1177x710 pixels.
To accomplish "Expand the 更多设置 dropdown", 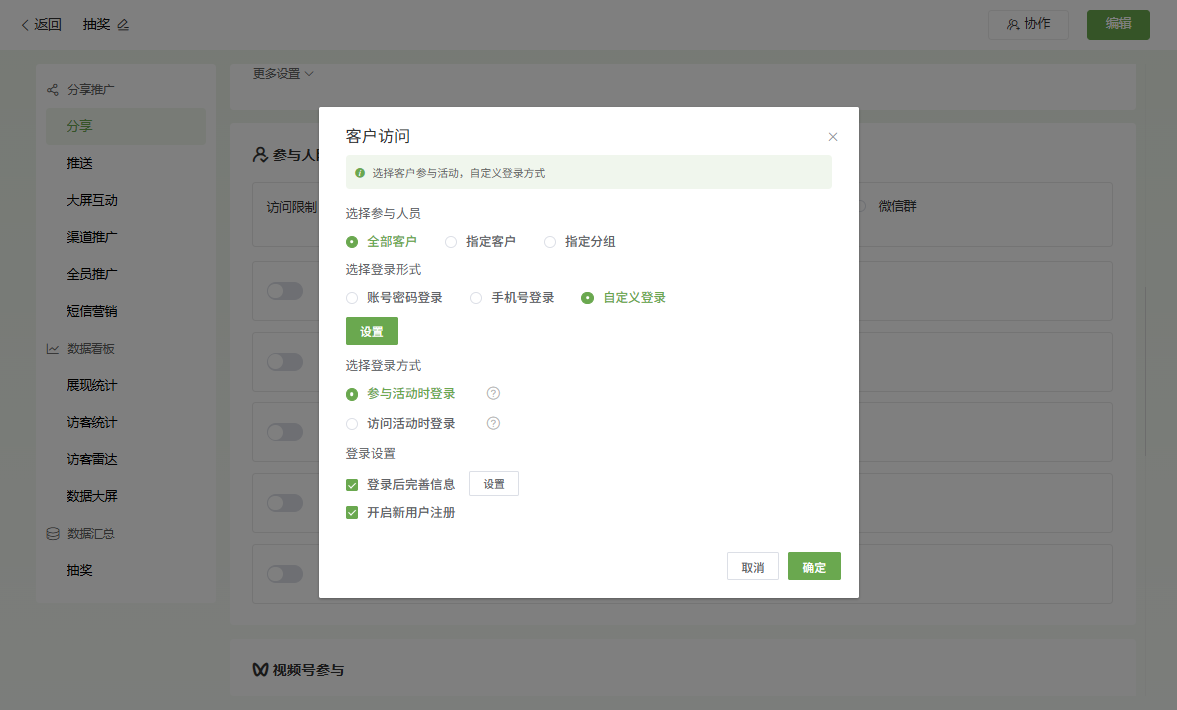I will tap(283, 74).
